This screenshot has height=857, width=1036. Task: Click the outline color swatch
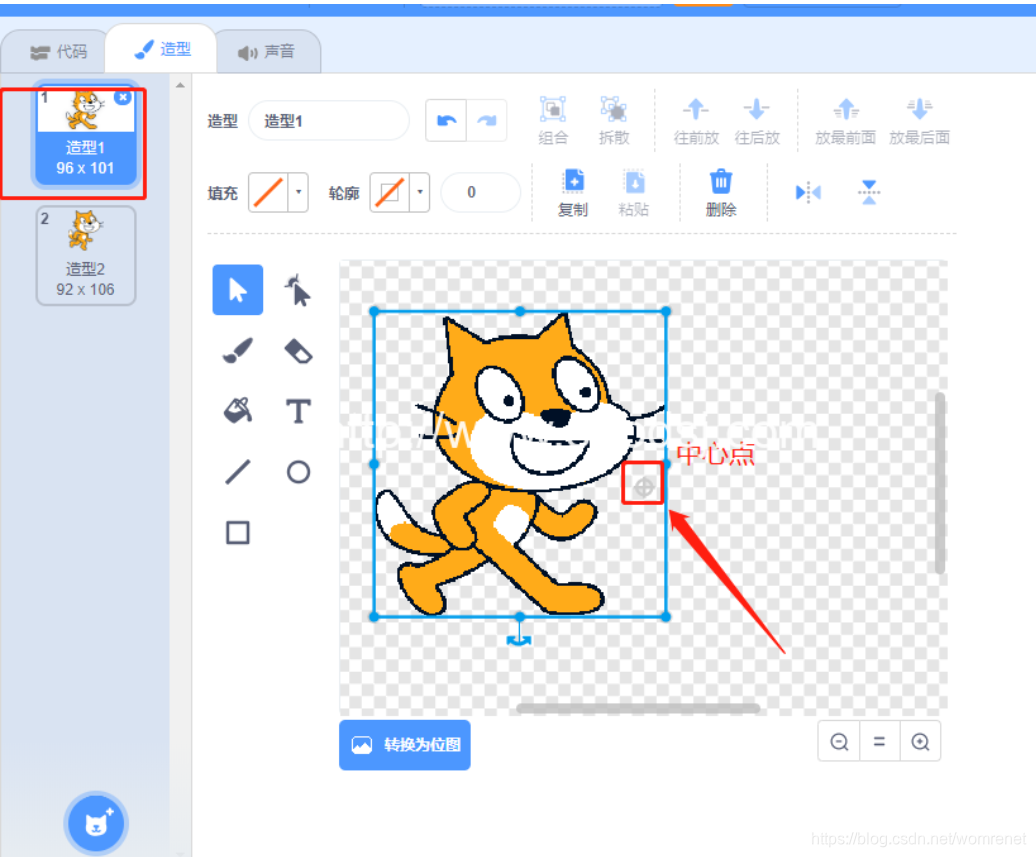(x=390, y=192)
